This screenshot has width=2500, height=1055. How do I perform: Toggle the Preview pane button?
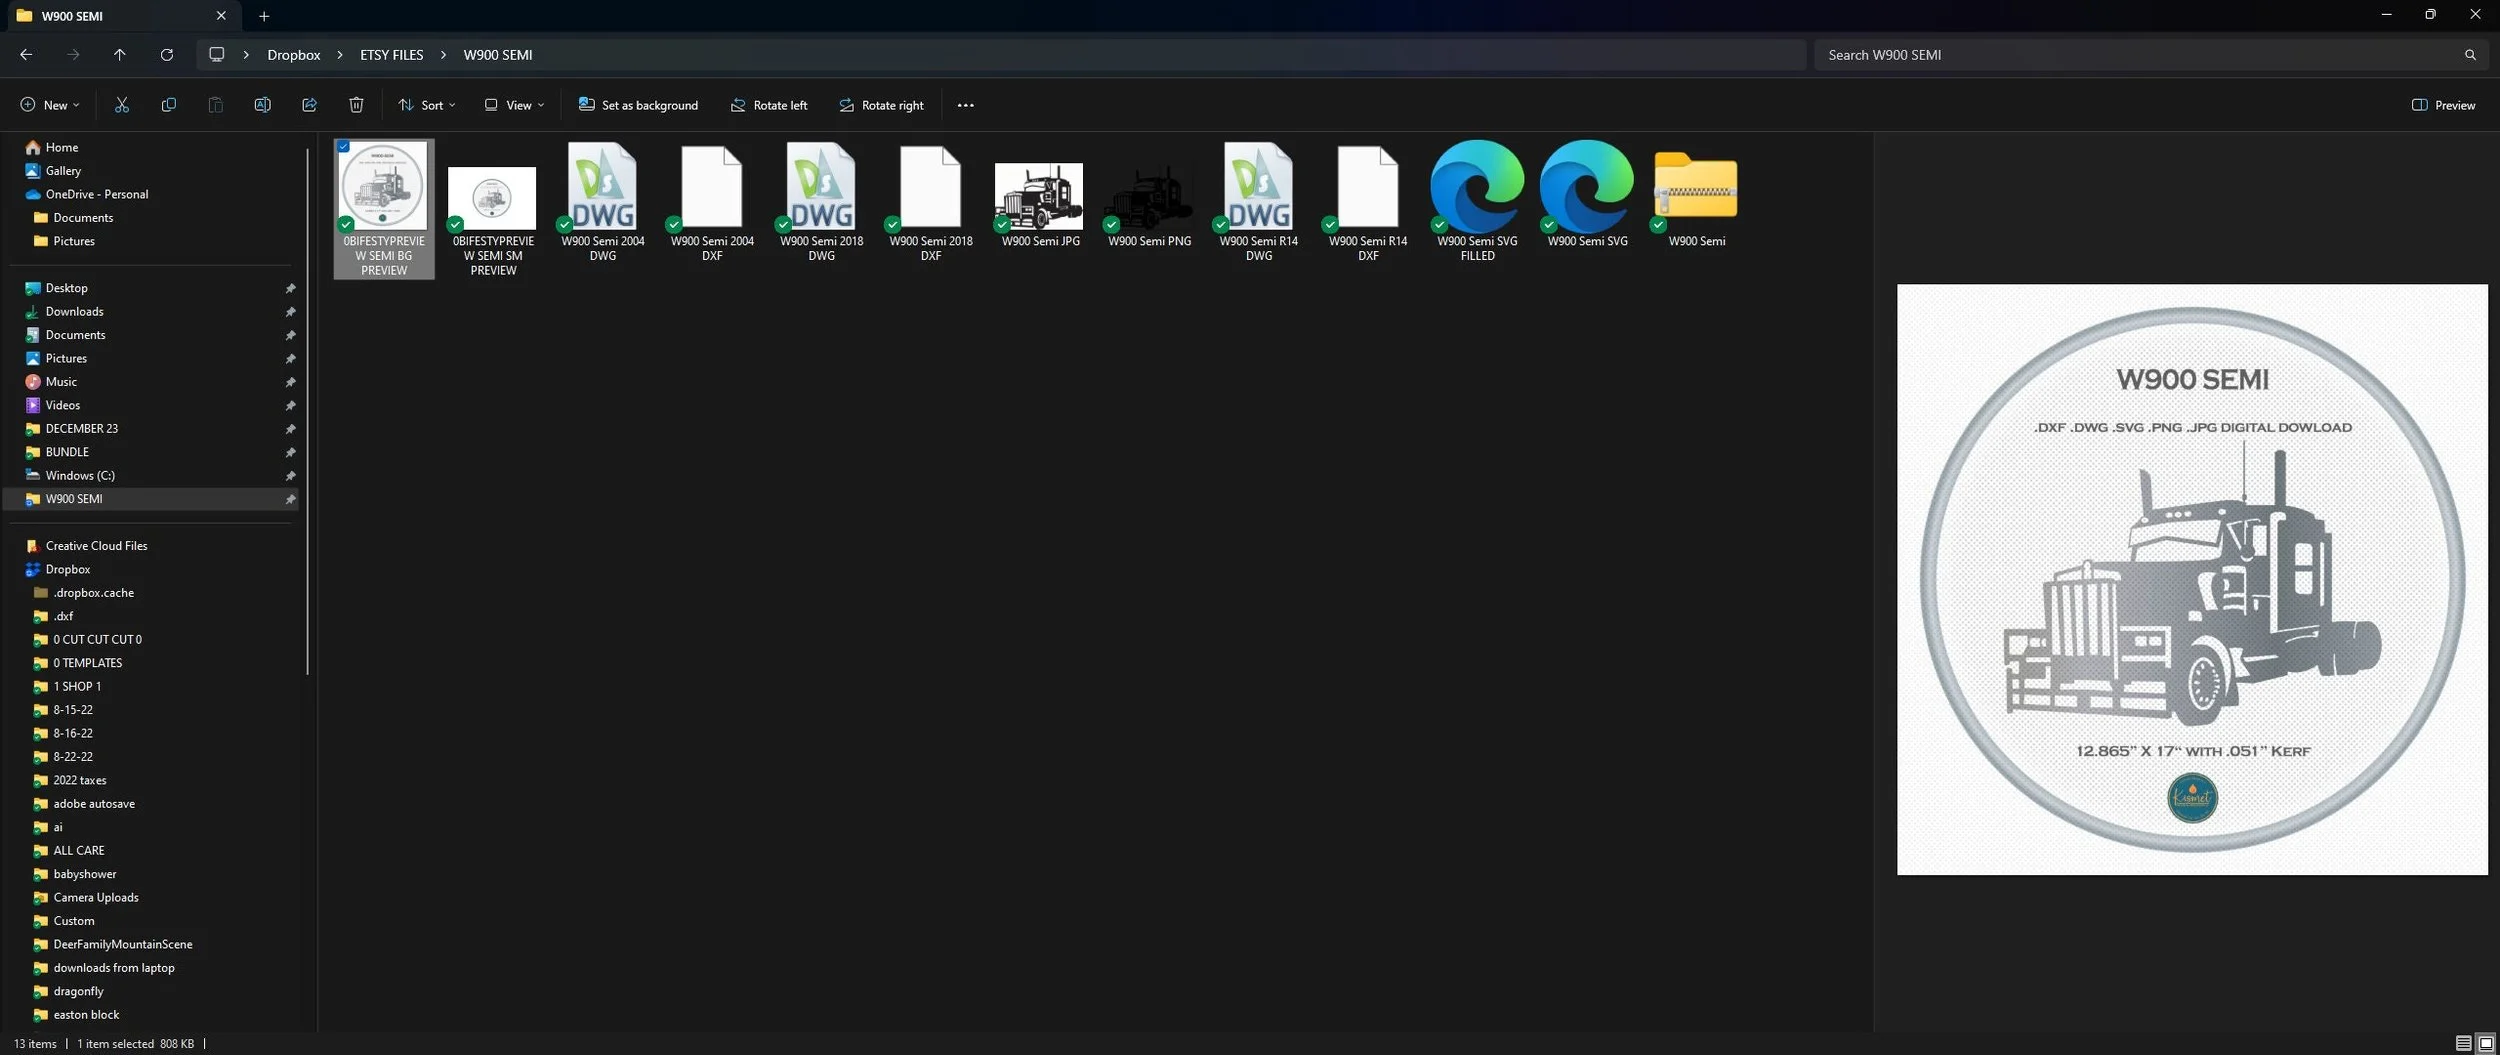coord(2443,105)
